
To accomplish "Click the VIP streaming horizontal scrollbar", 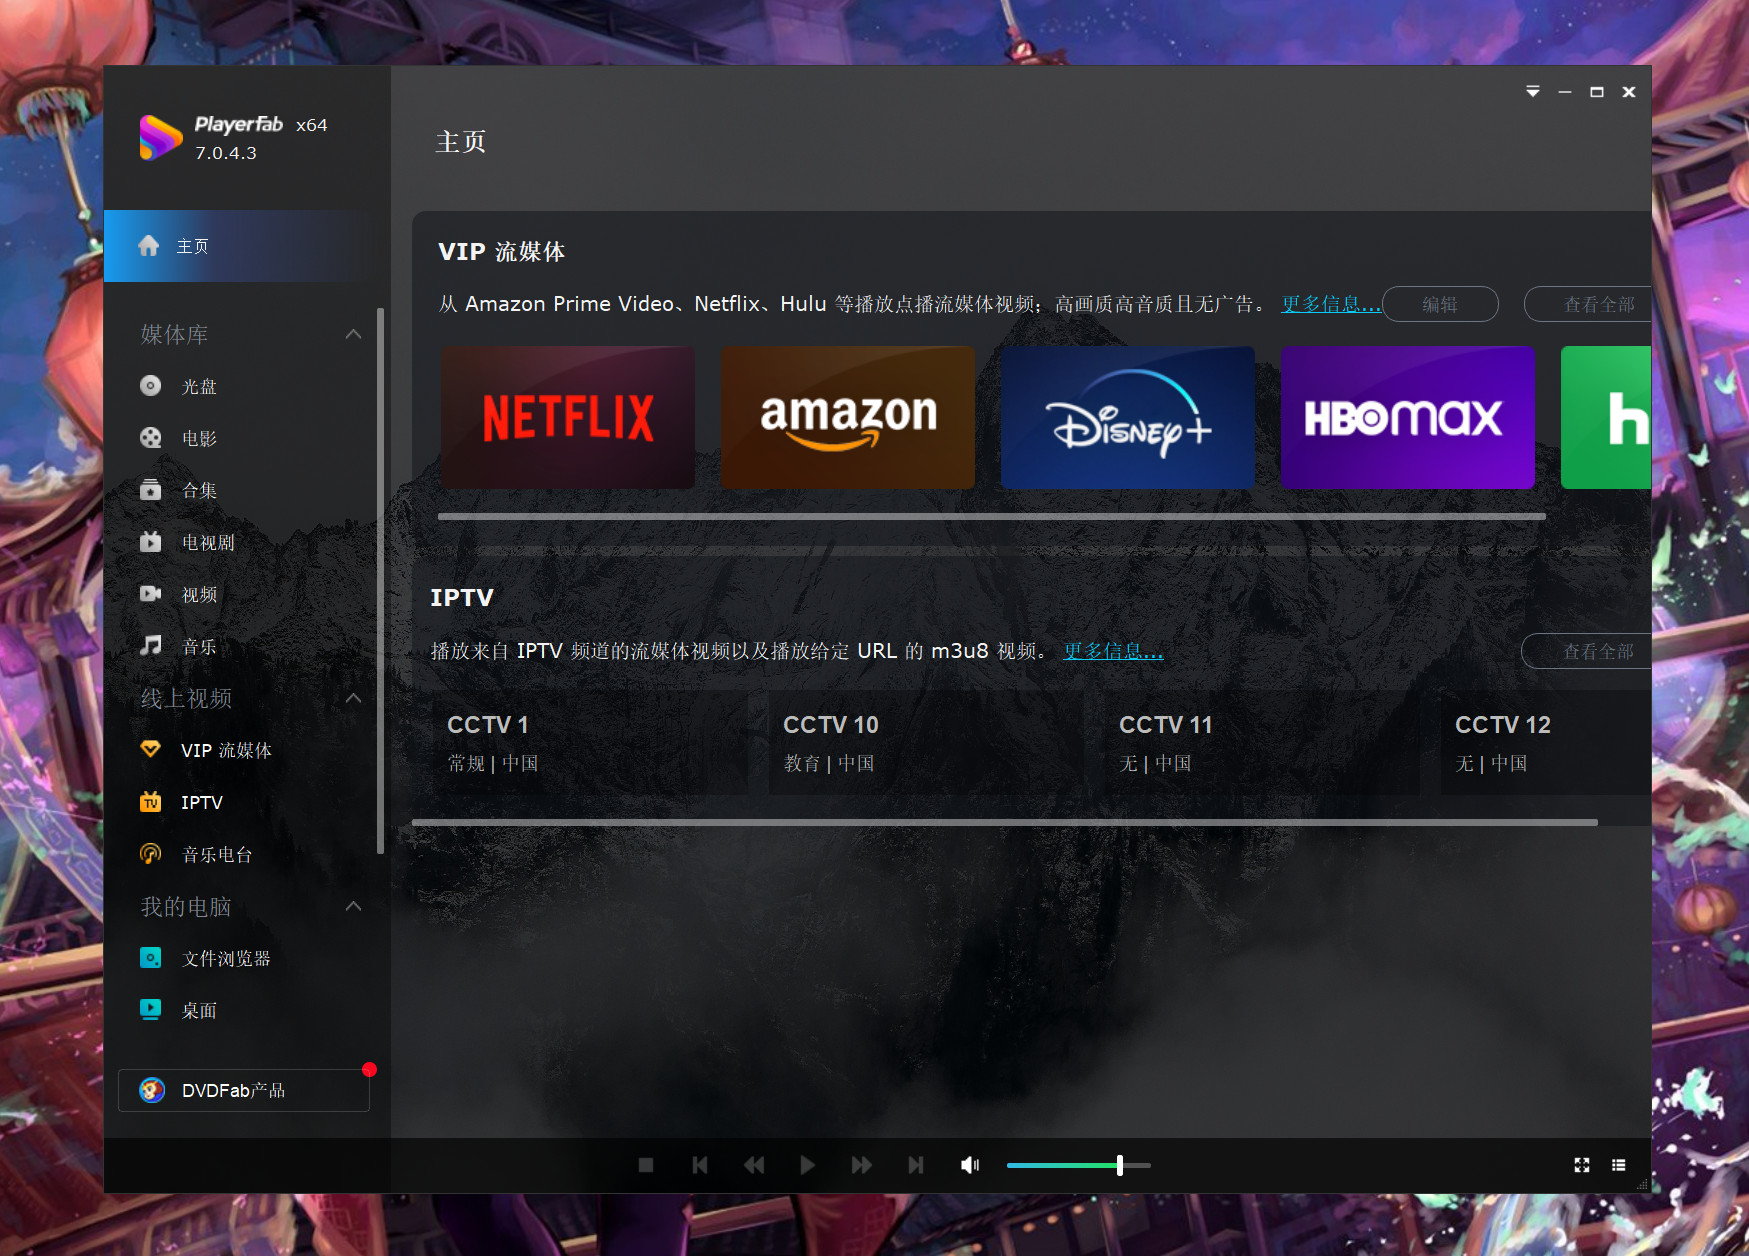I will (x=992, y=517).
